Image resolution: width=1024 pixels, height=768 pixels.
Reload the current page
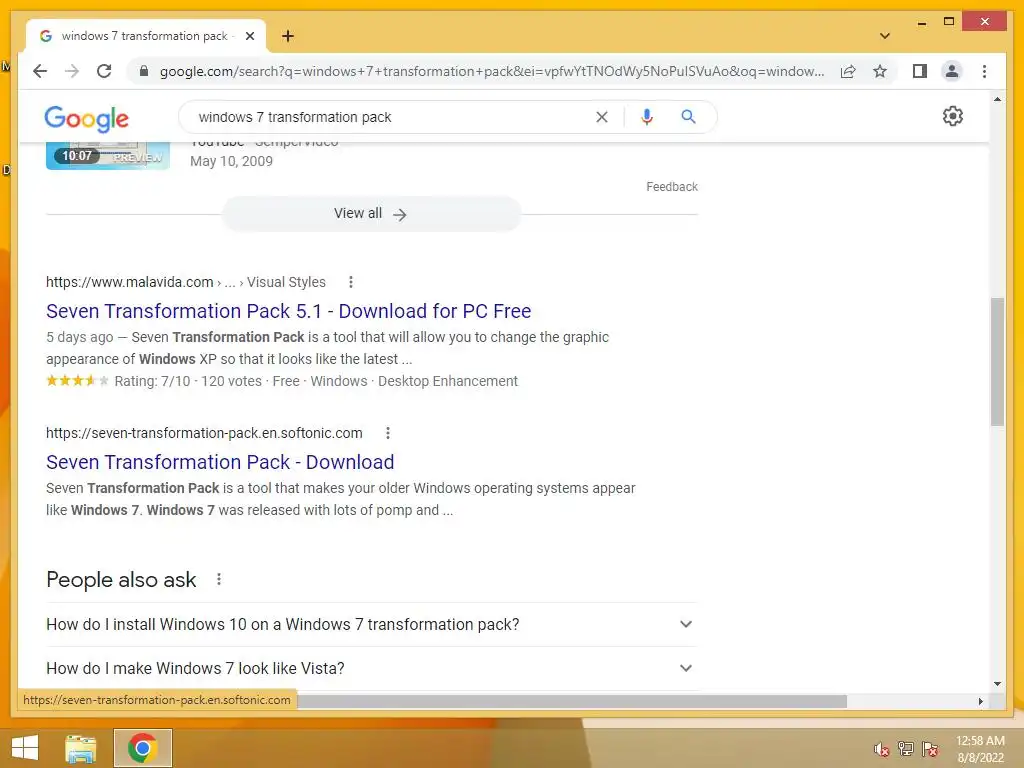(104, 71)
